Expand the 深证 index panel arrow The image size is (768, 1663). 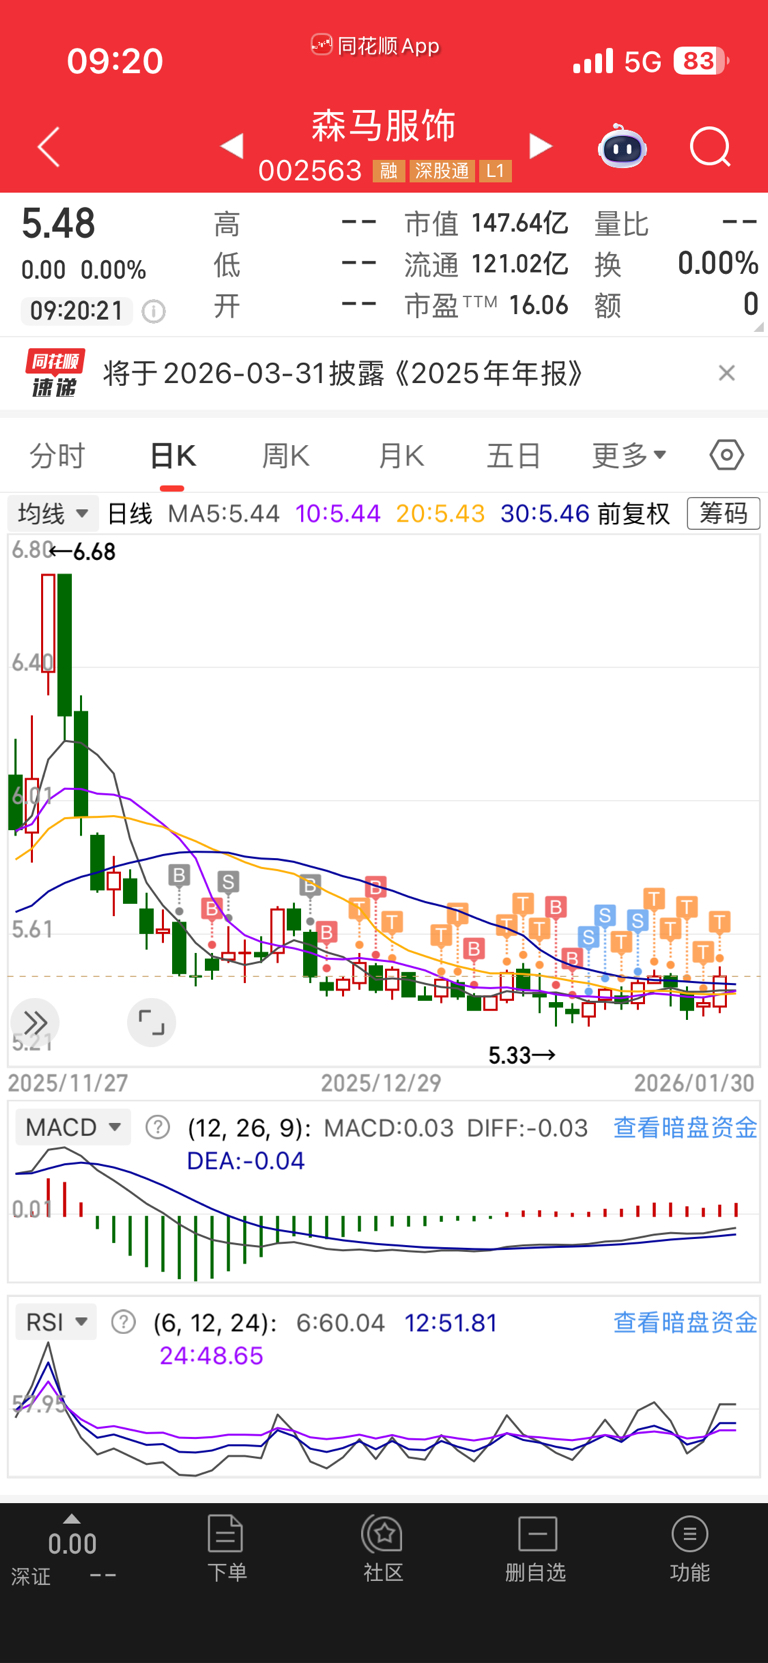[x=71, y=1518]
